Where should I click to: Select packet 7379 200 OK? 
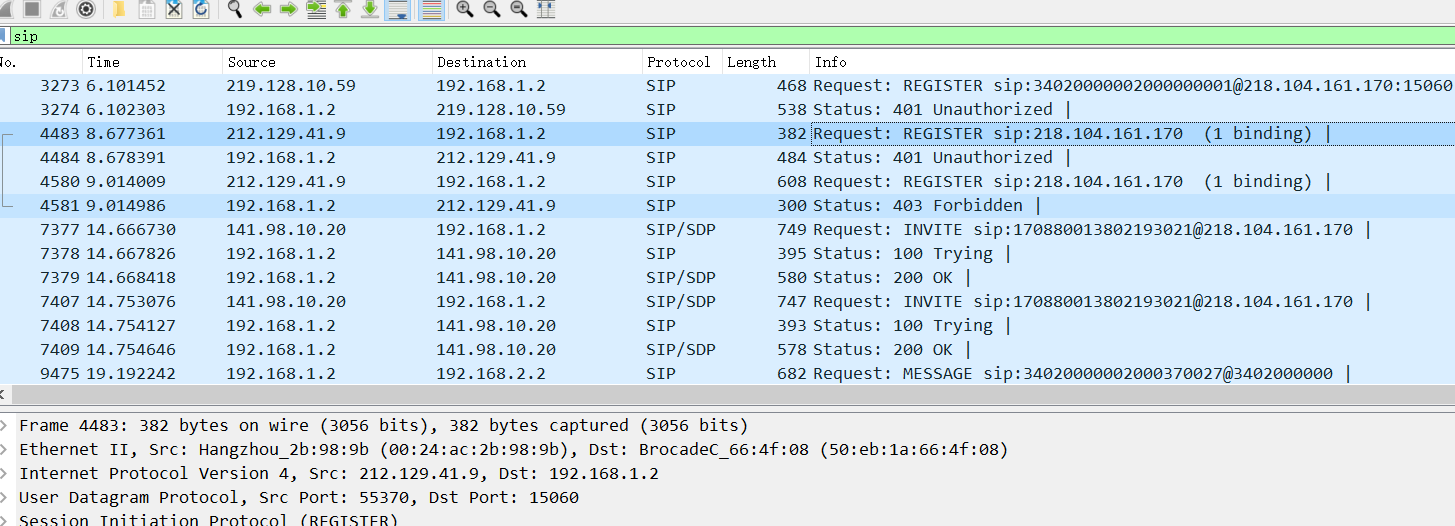click(x=727, y=277)
